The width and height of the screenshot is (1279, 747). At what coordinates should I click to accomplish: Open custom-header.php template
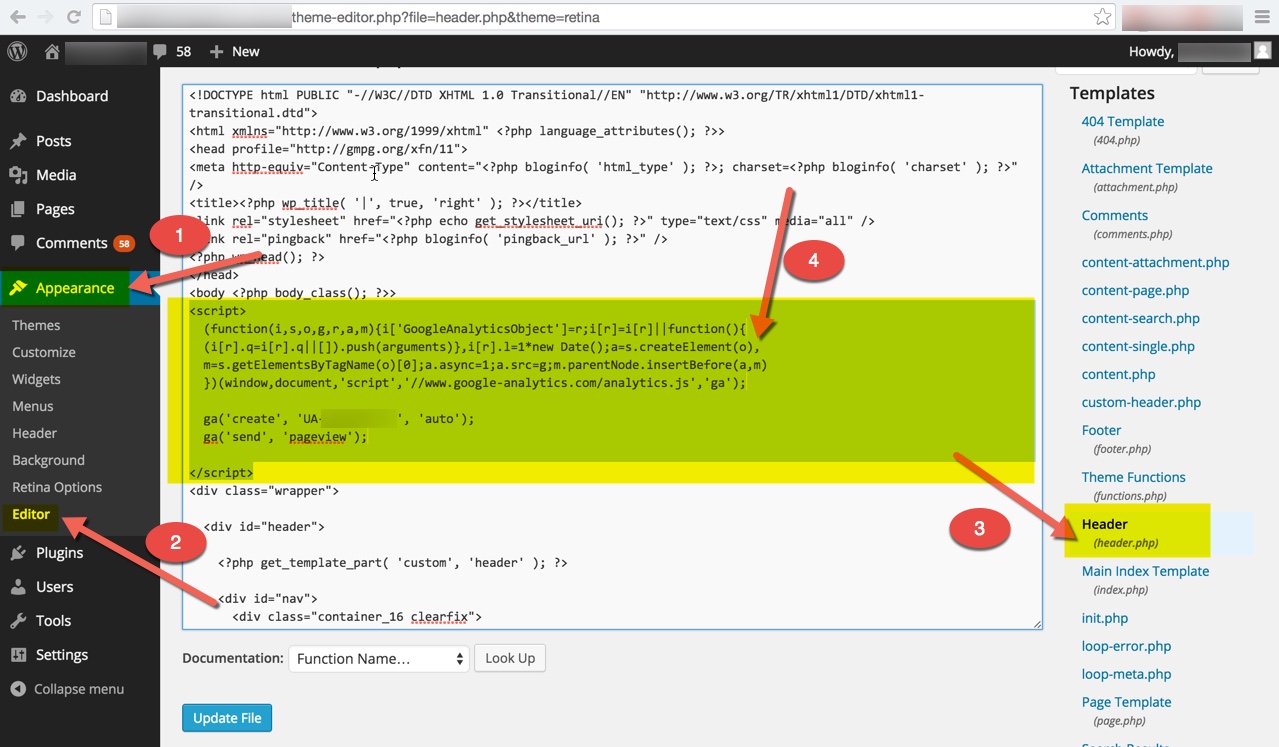1141,402
